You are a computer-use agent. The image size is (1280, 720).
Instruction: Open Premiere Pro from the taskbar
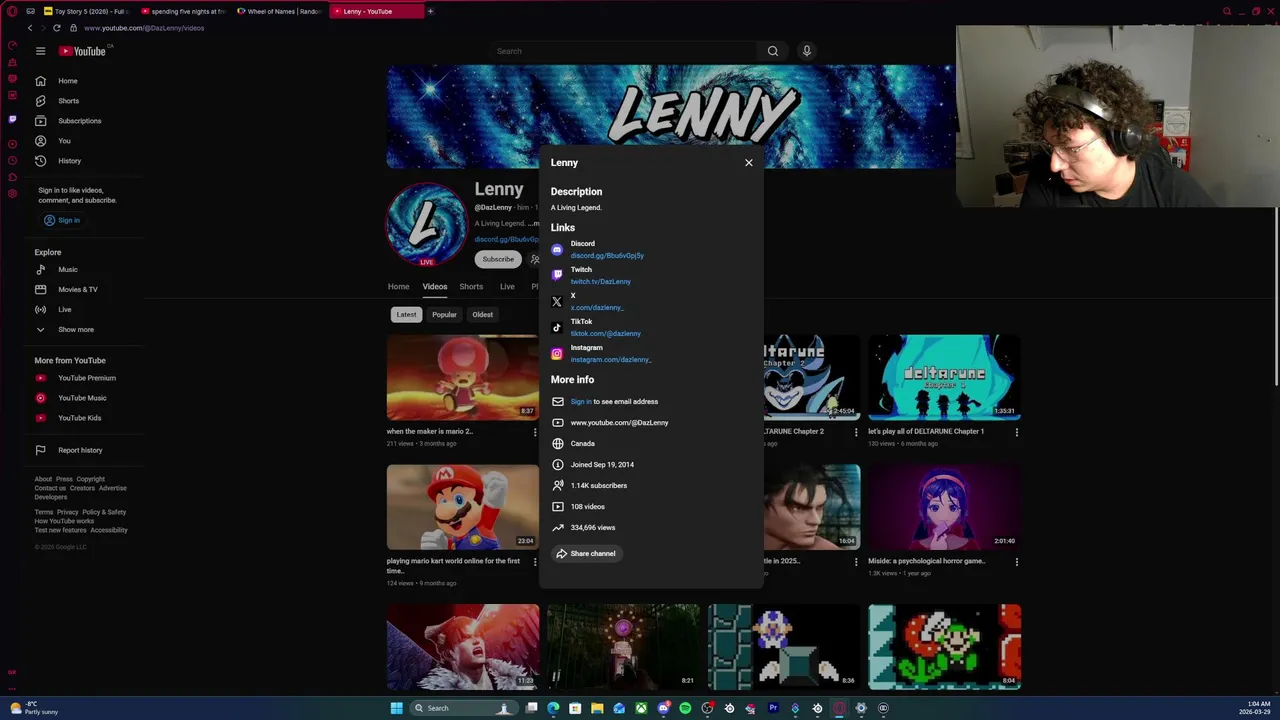click(773, 708)
